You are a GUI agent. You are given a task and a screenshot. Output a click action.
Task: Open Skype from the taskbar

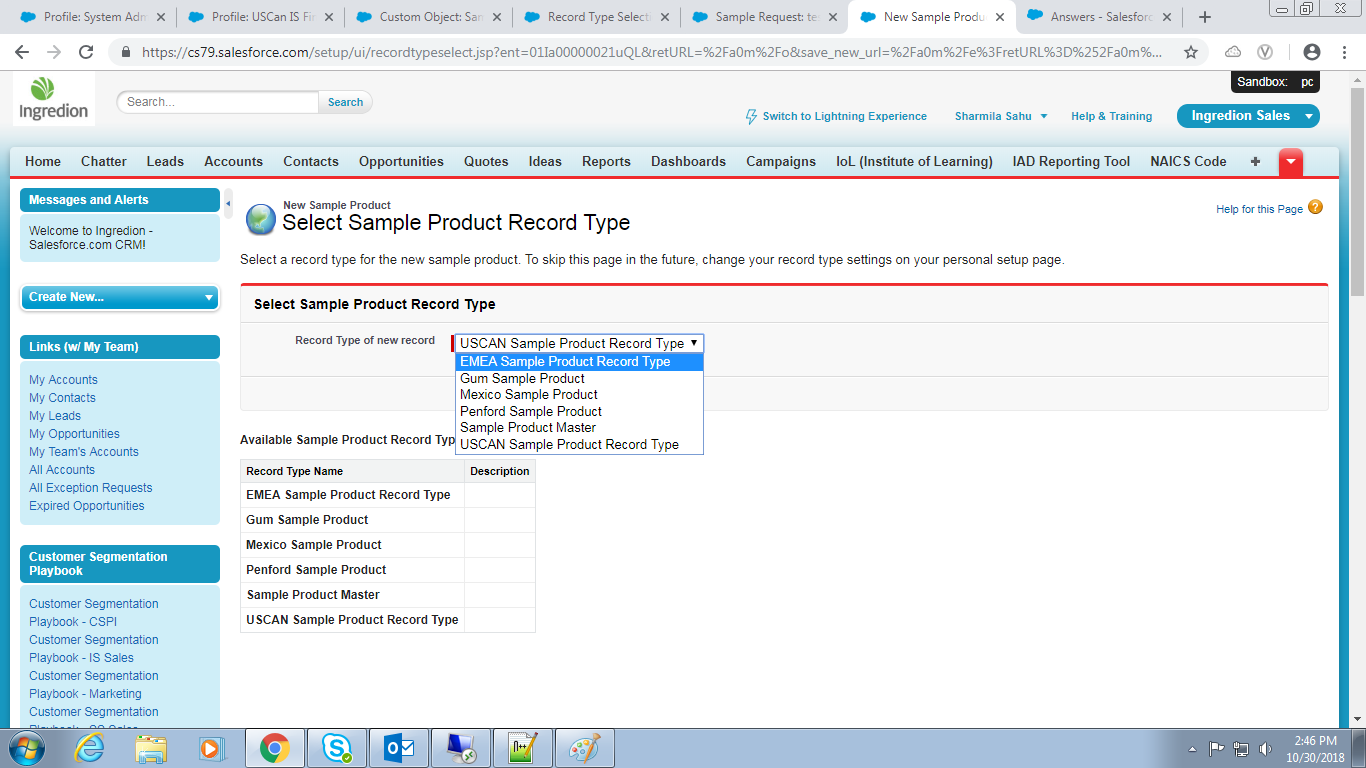click(x=337, y=748)
